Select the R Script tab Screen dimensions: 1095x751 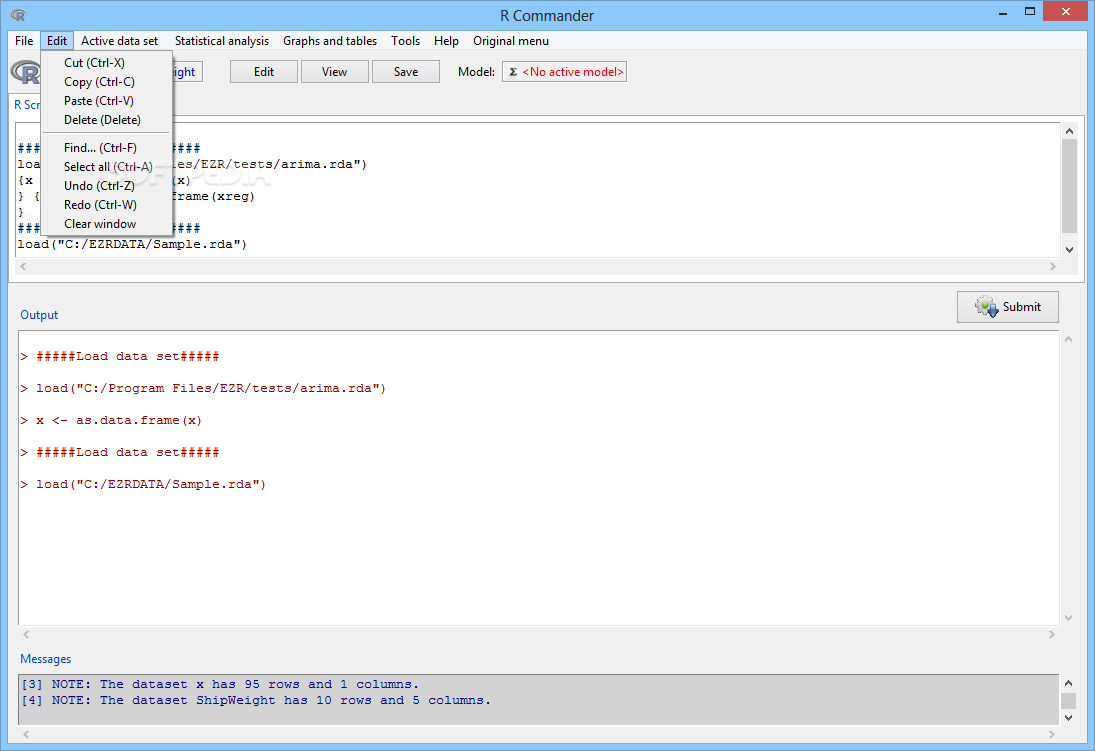coord(27,105)
